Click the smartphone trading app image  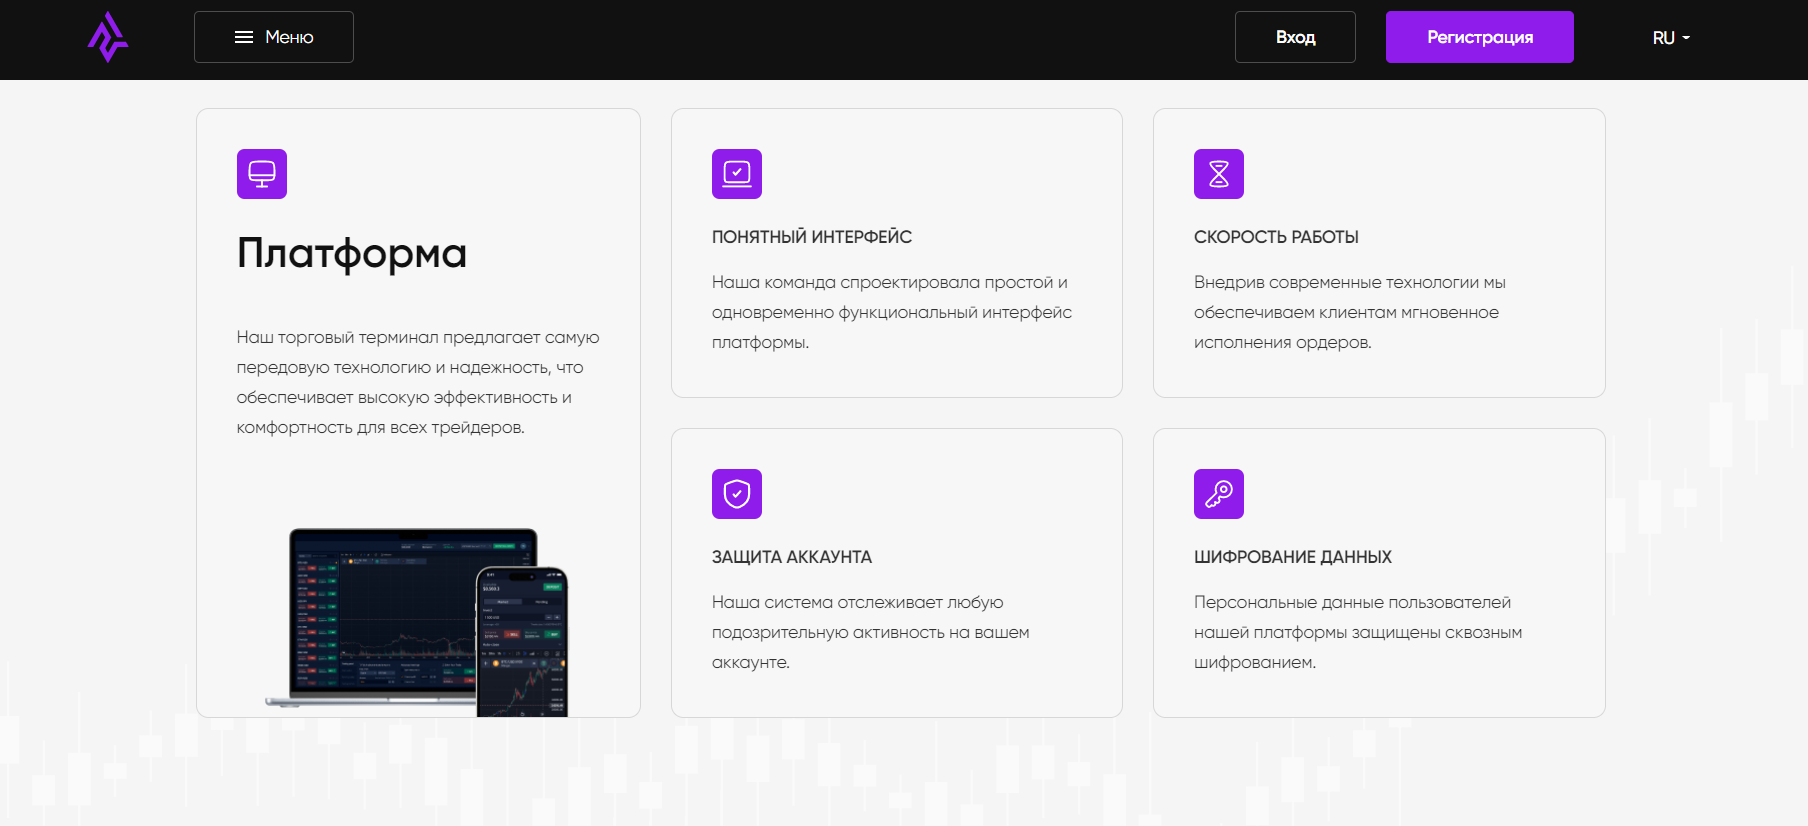522,642
